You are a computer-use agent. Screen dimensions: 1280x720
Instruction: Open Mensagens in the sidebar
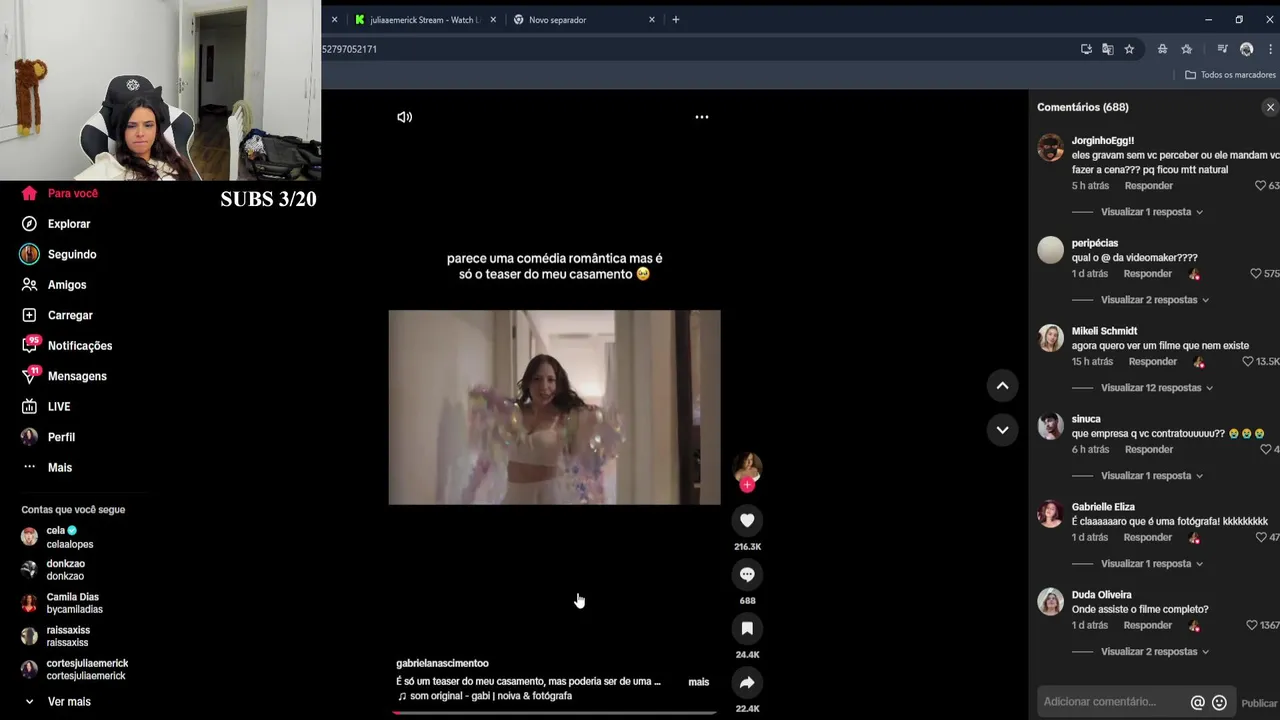[65, 376]
